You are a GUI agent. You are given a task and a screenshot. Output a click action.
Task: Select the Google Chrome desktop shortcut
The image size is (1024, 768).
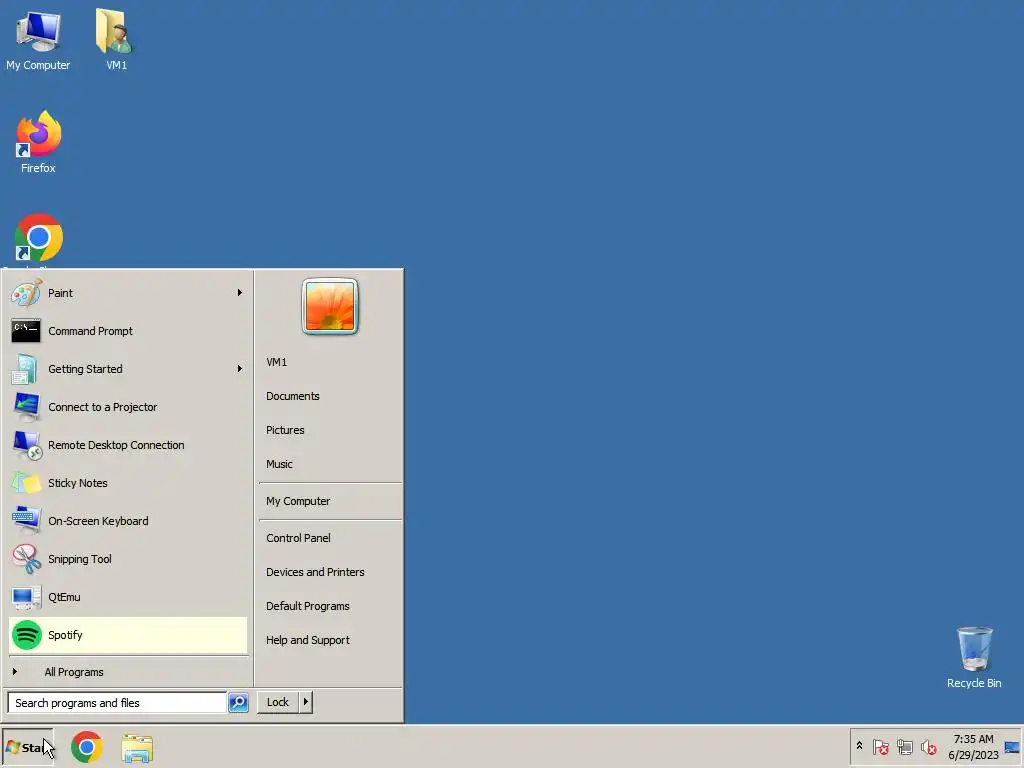click(x=38, y=240)
